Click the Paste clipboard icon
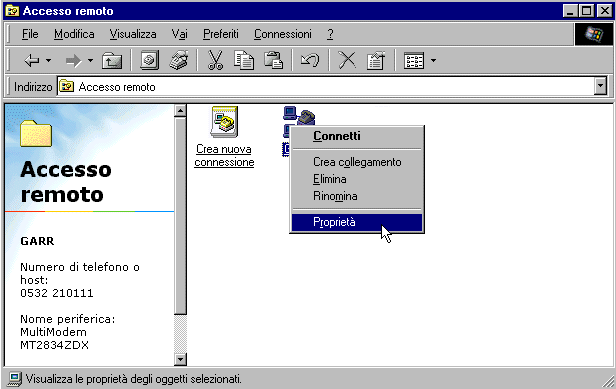The height and width of the screenshot is (389, 616). point(273,60)
